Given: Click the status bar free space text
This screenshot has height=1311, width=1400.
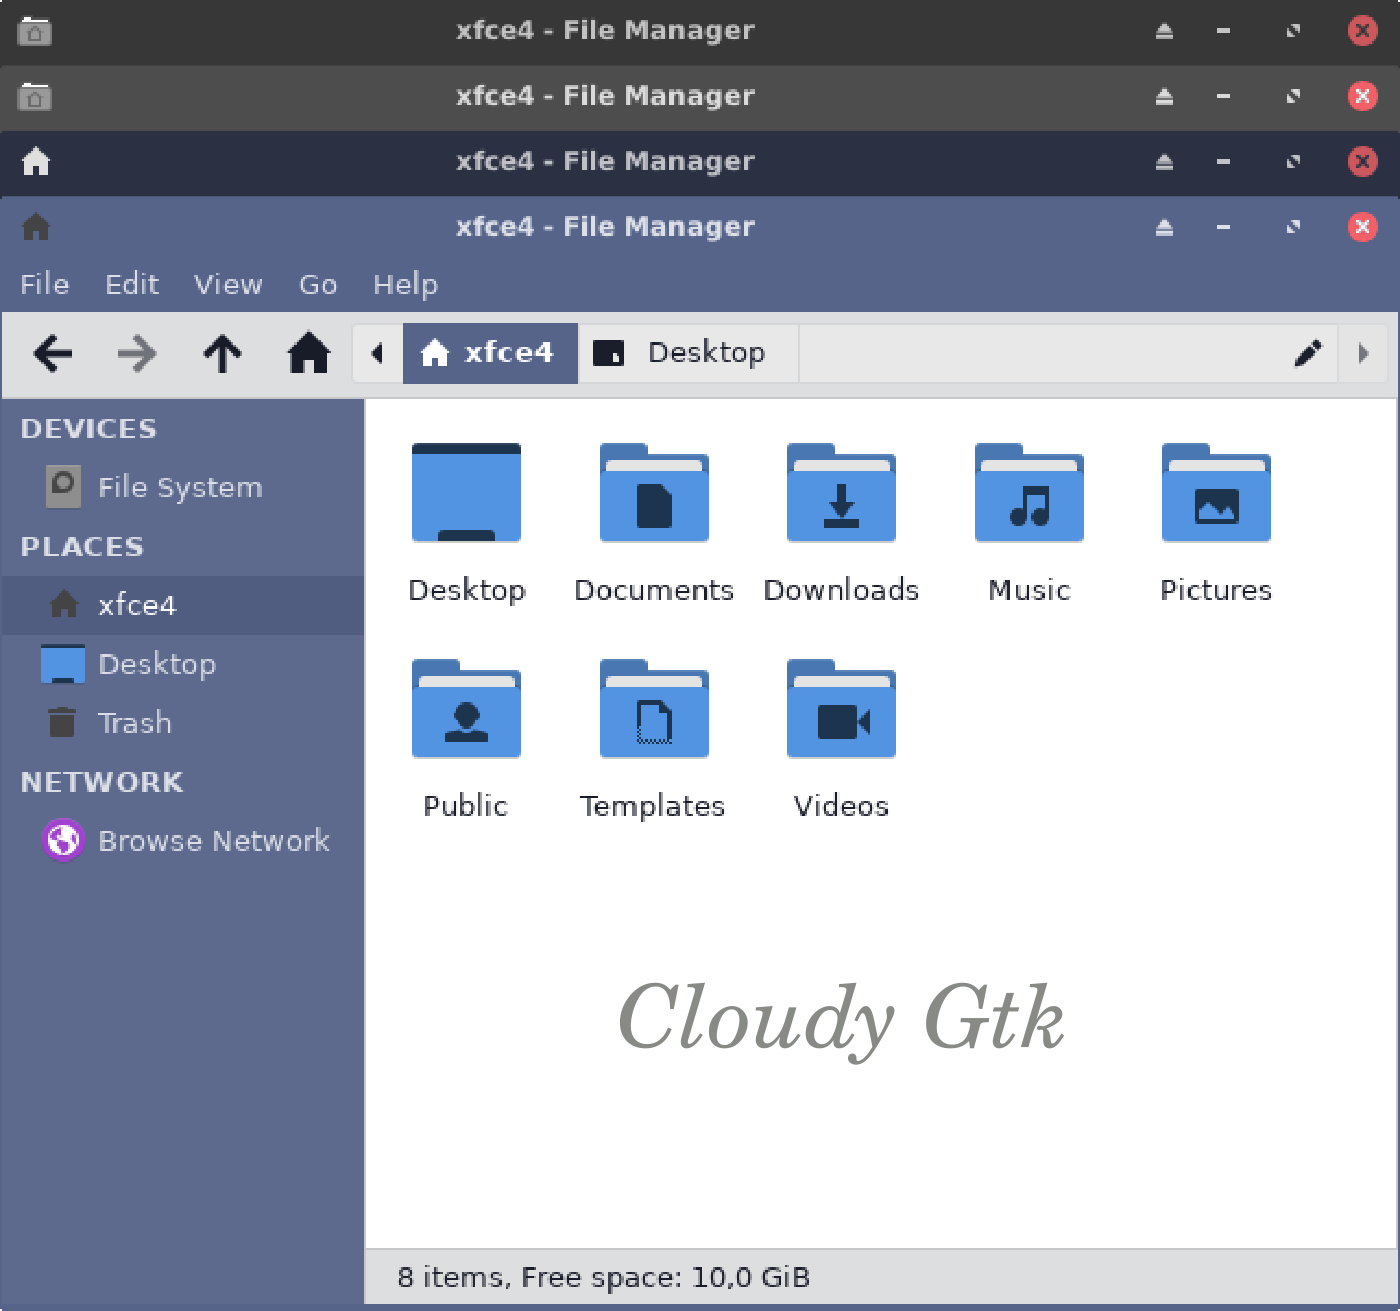Looking at the screenshot, I should pyautogui.click(x=604, y=1277).
